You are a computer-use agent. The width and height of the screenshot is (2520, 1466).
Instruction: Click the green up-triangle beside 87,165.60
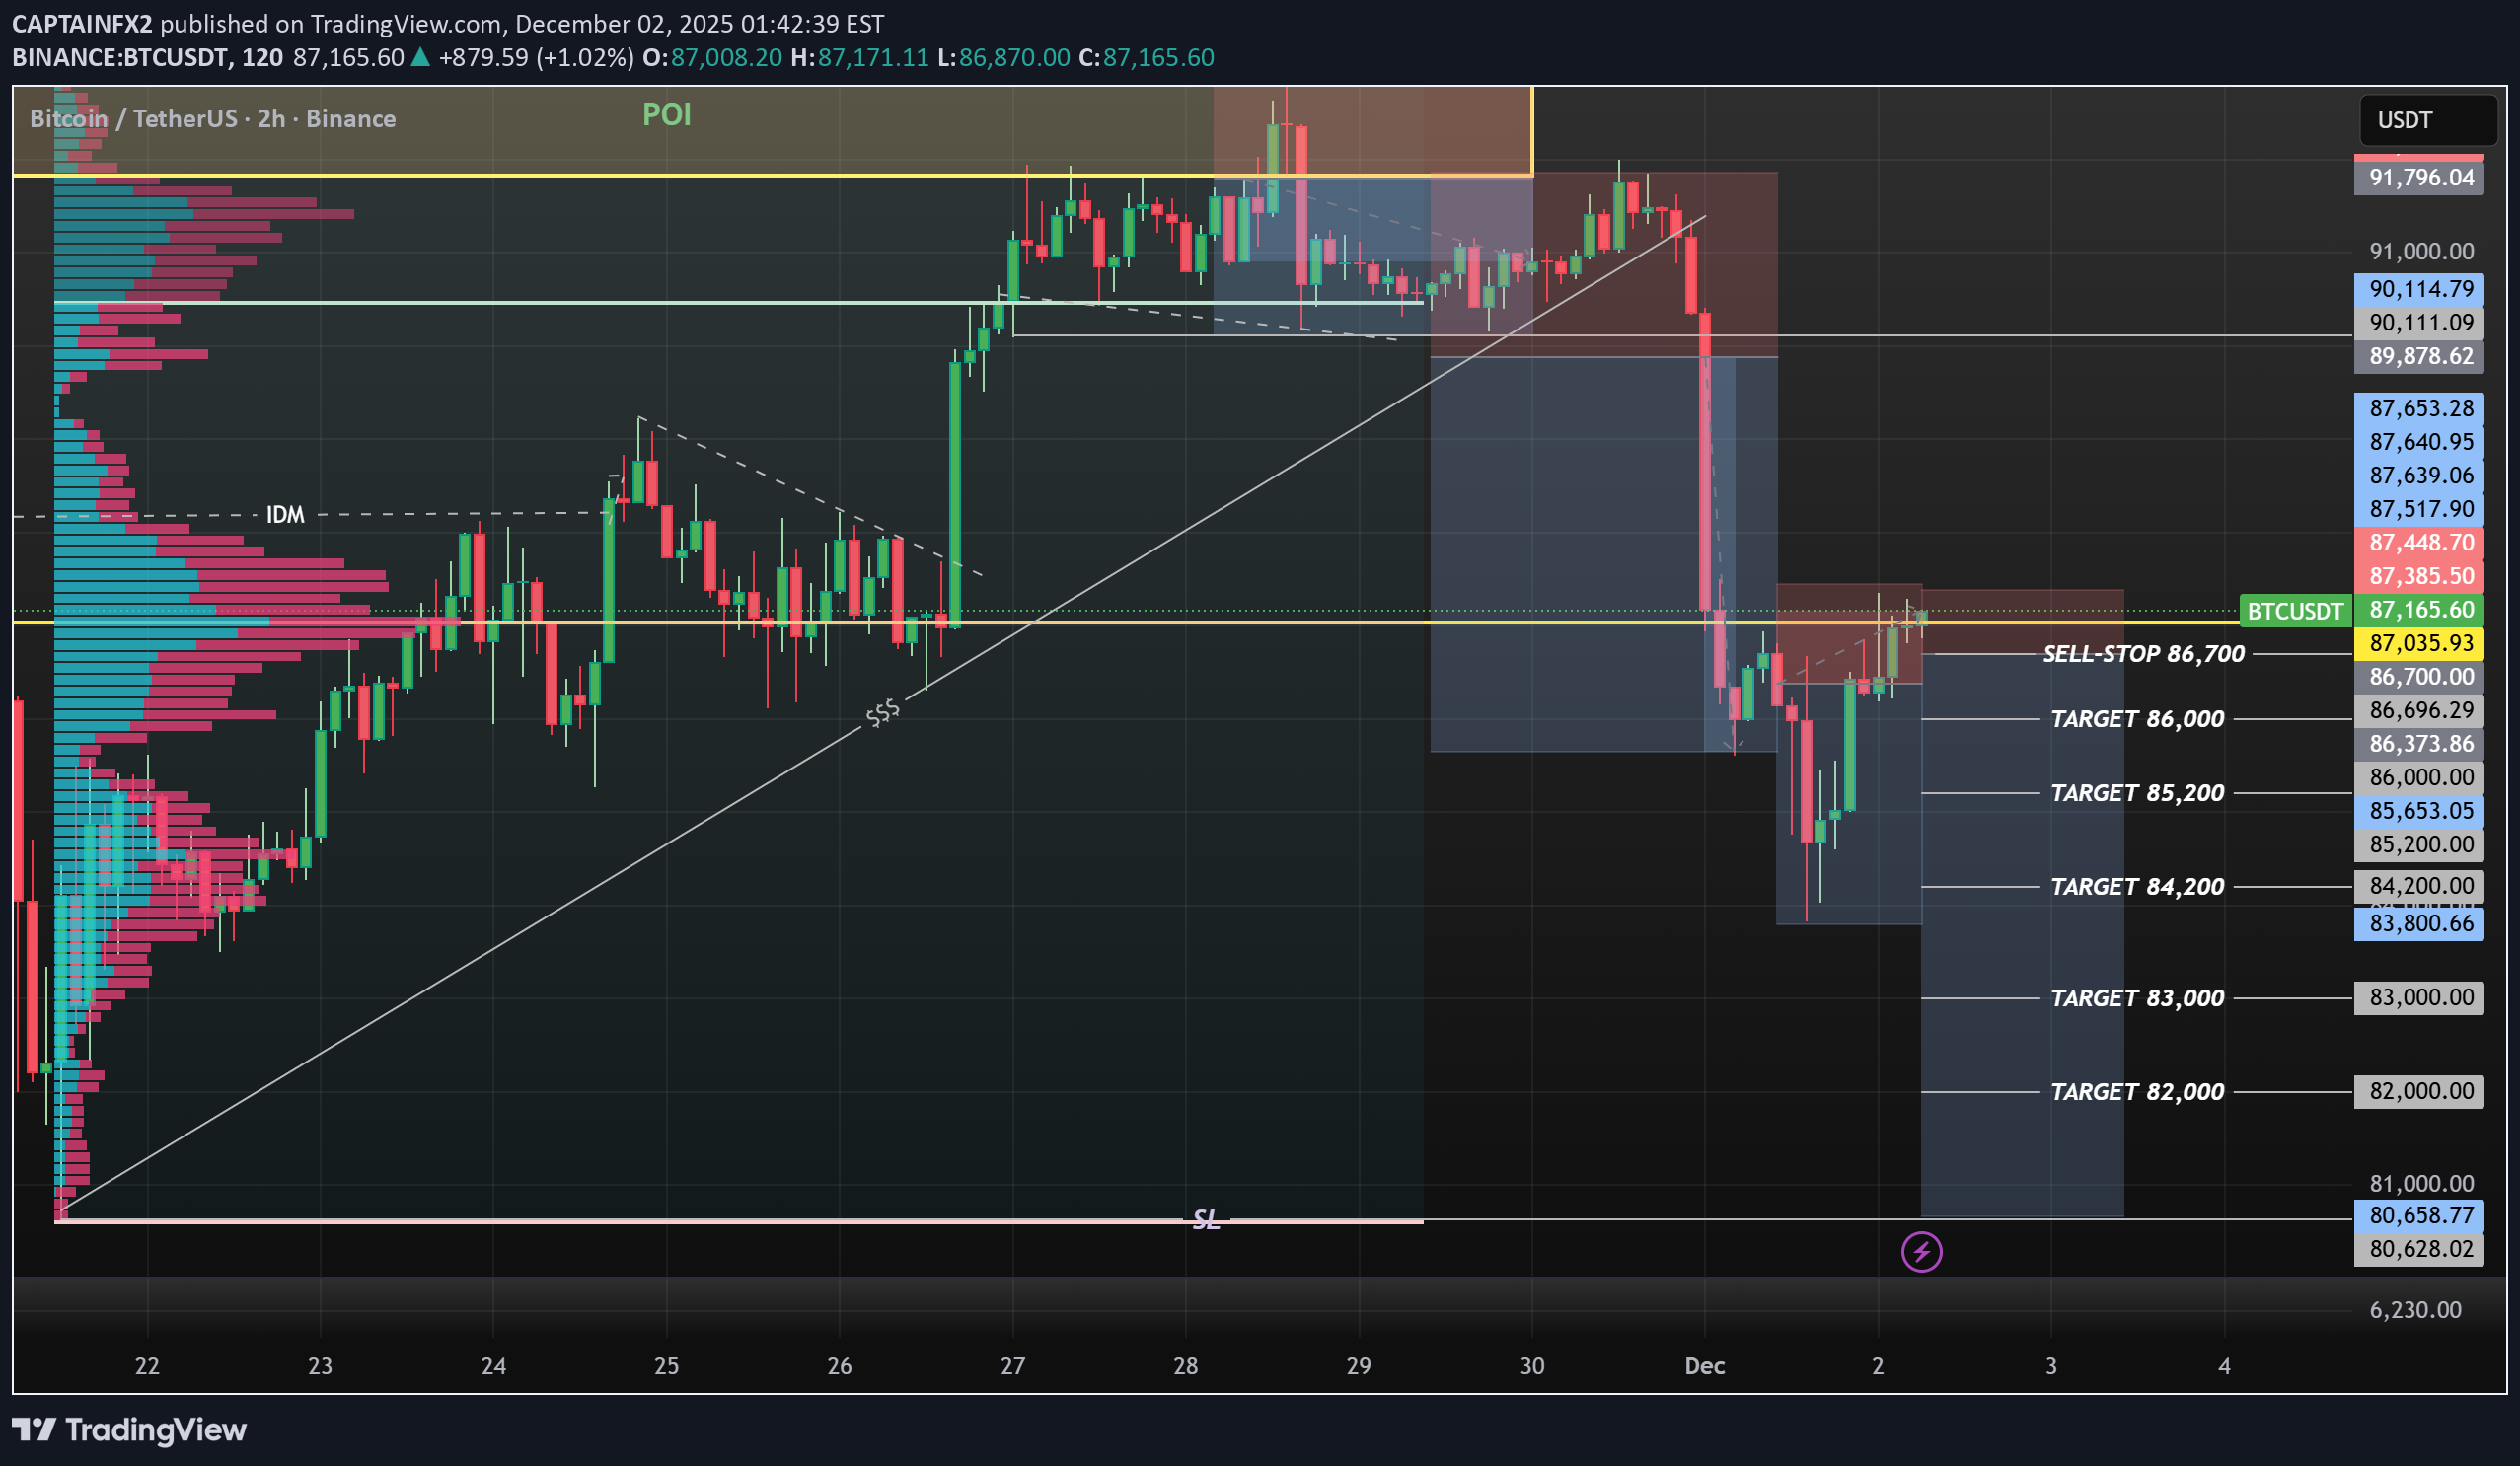coord(421,58)
